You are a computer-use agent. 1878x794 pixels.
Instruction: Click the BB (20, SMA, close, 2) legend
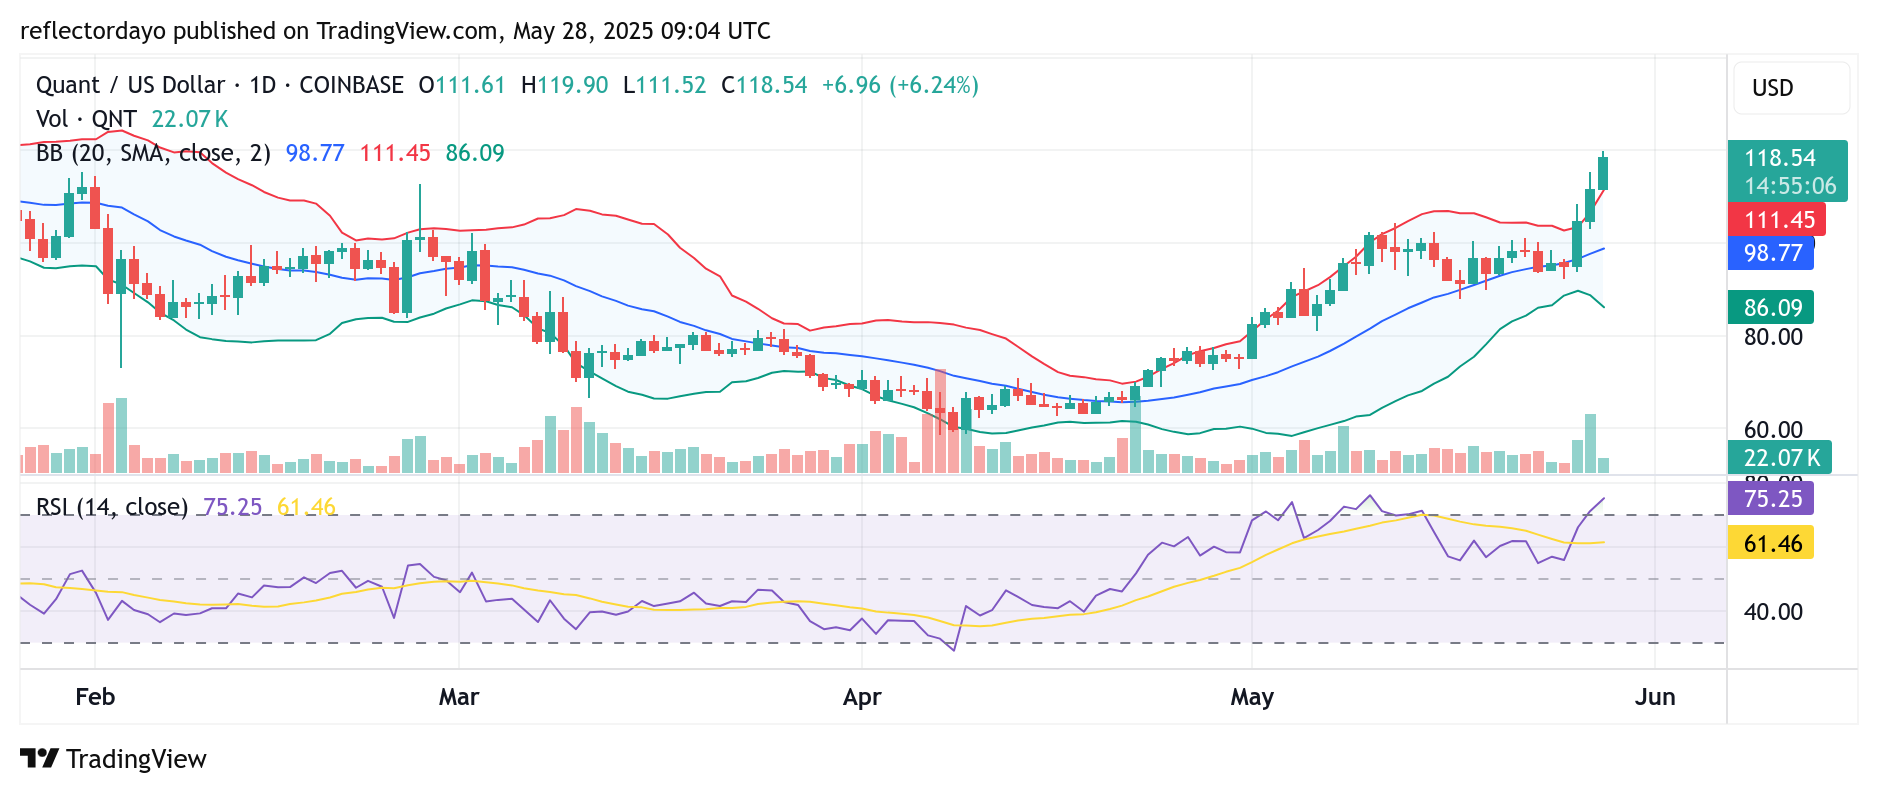[153, 153]
